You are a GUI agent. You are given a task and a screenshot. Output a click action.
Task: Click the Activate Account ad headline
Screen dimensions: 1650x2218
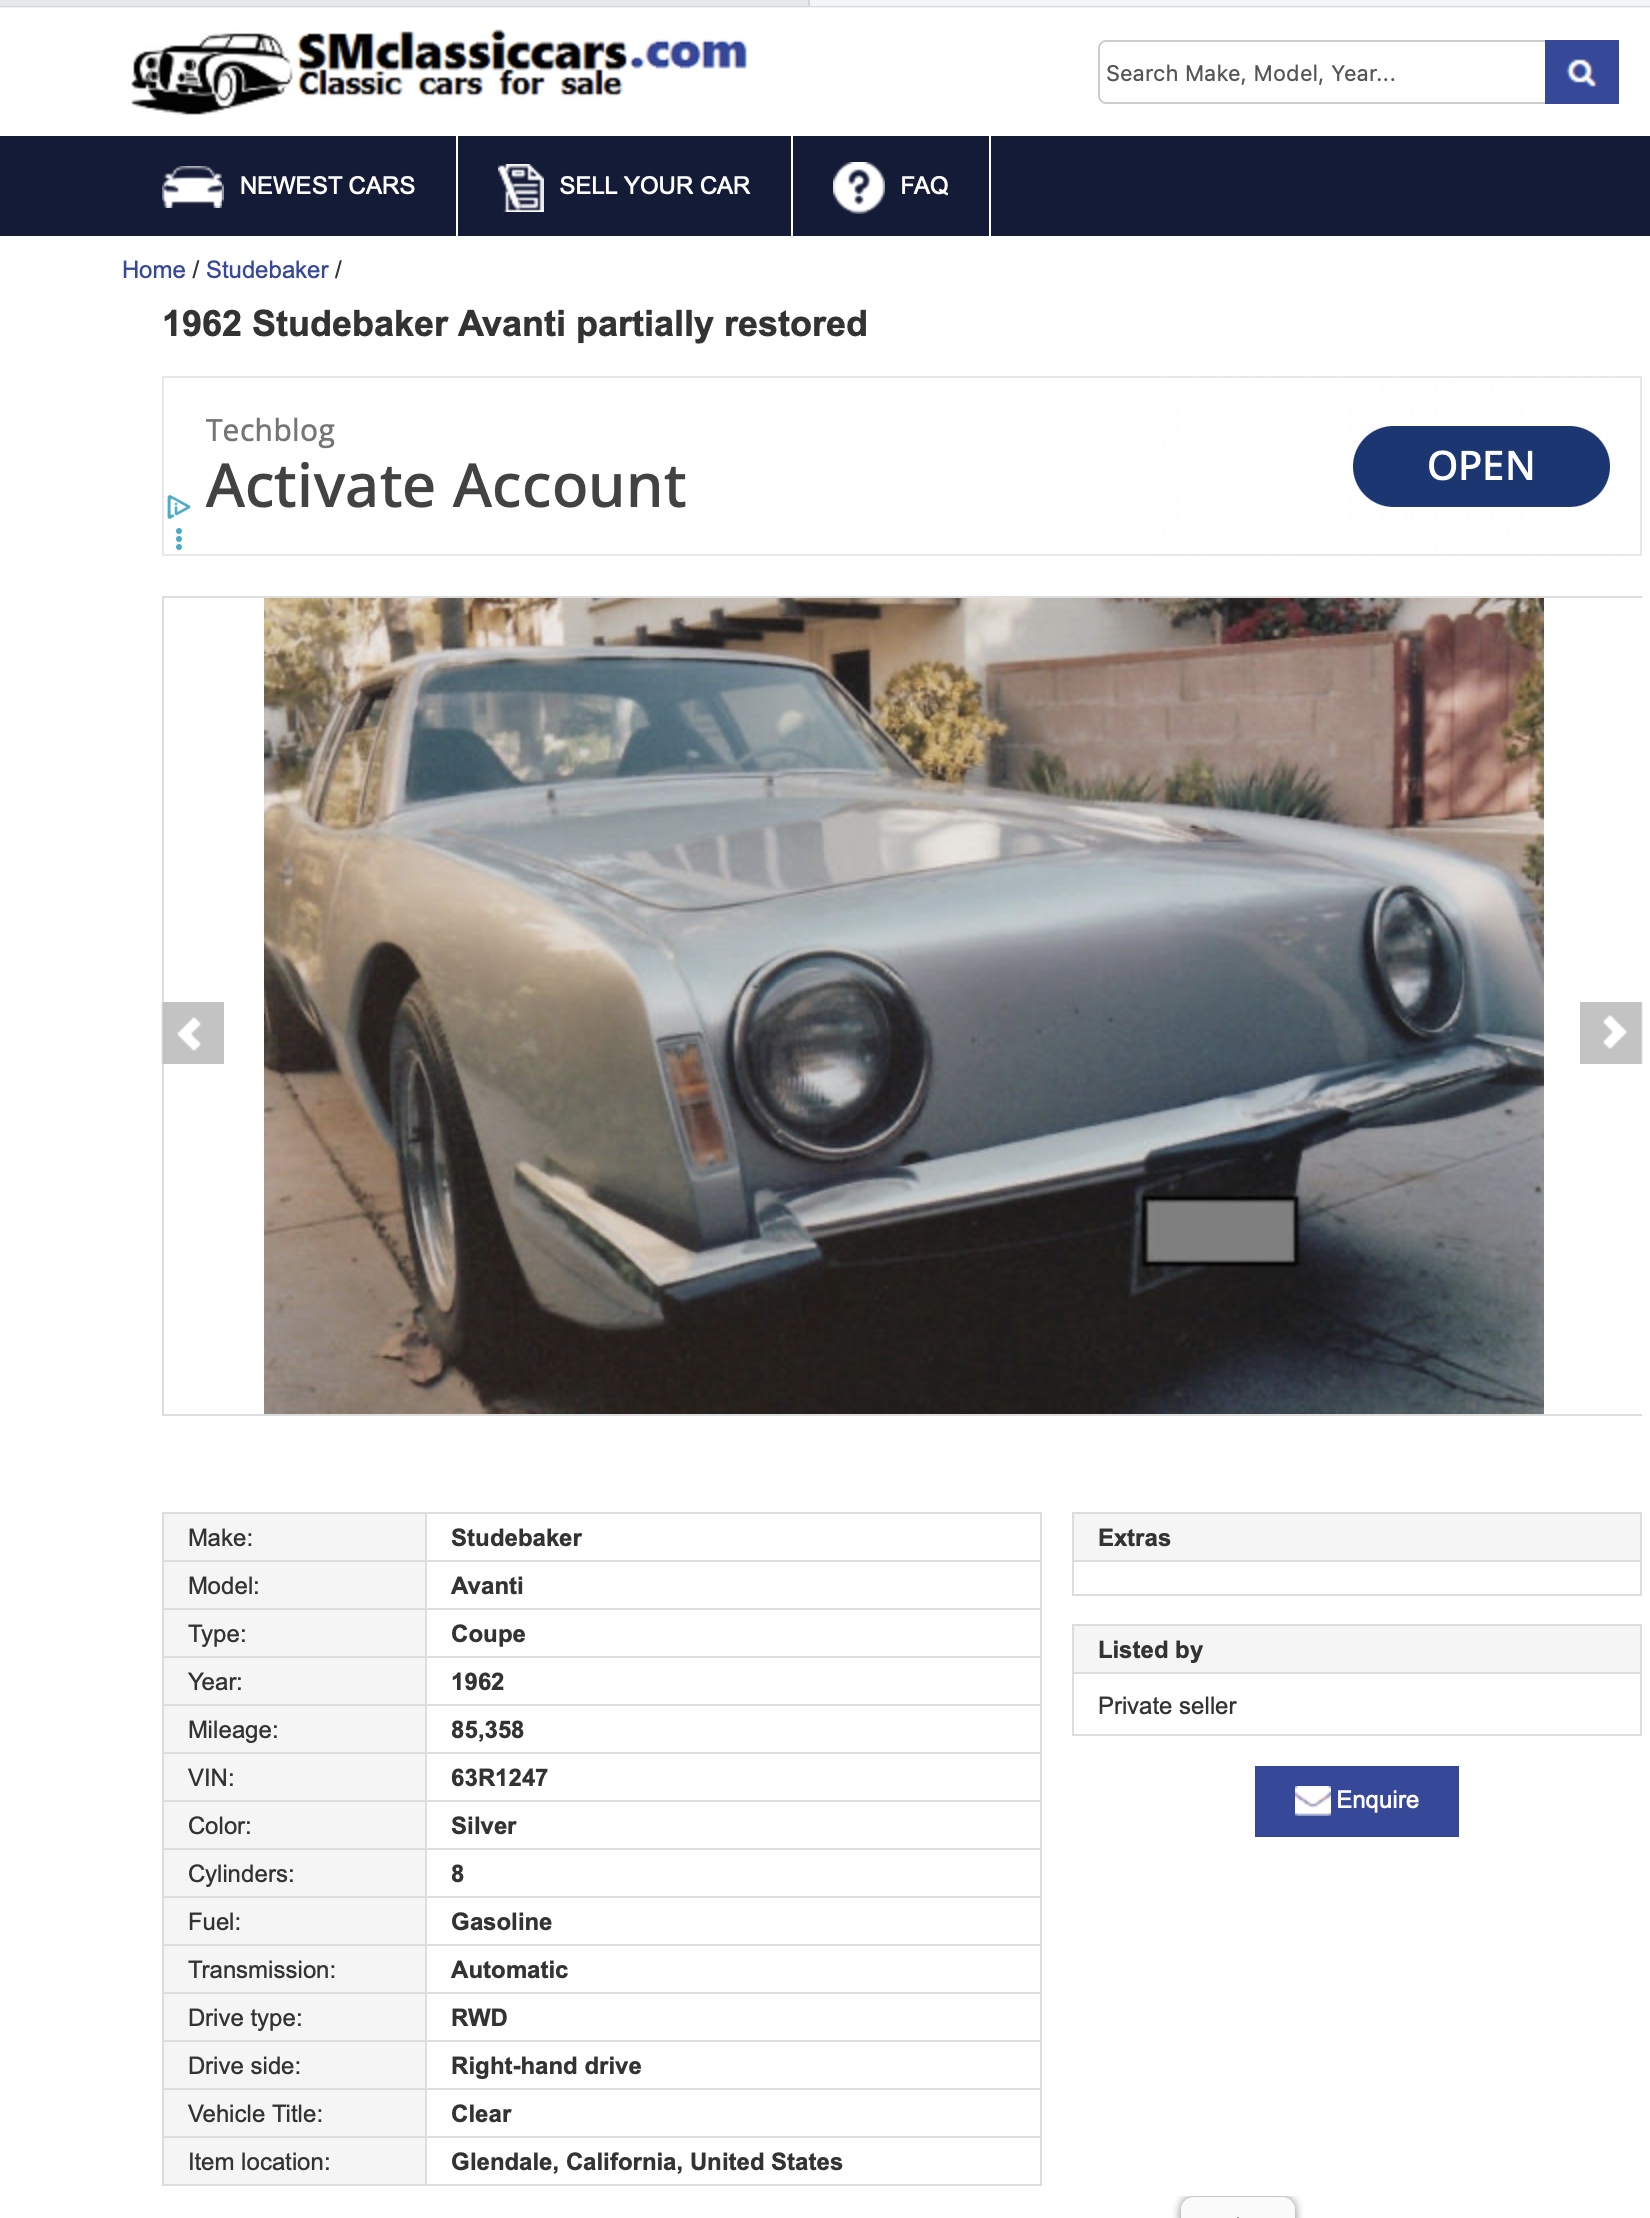click(446, 487)
